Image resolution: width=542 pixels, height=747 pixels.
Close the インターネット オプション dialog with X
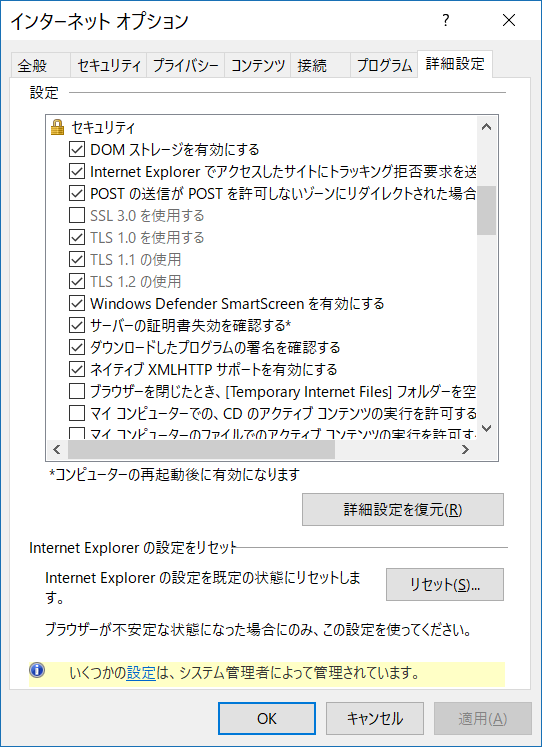point(509,20)
